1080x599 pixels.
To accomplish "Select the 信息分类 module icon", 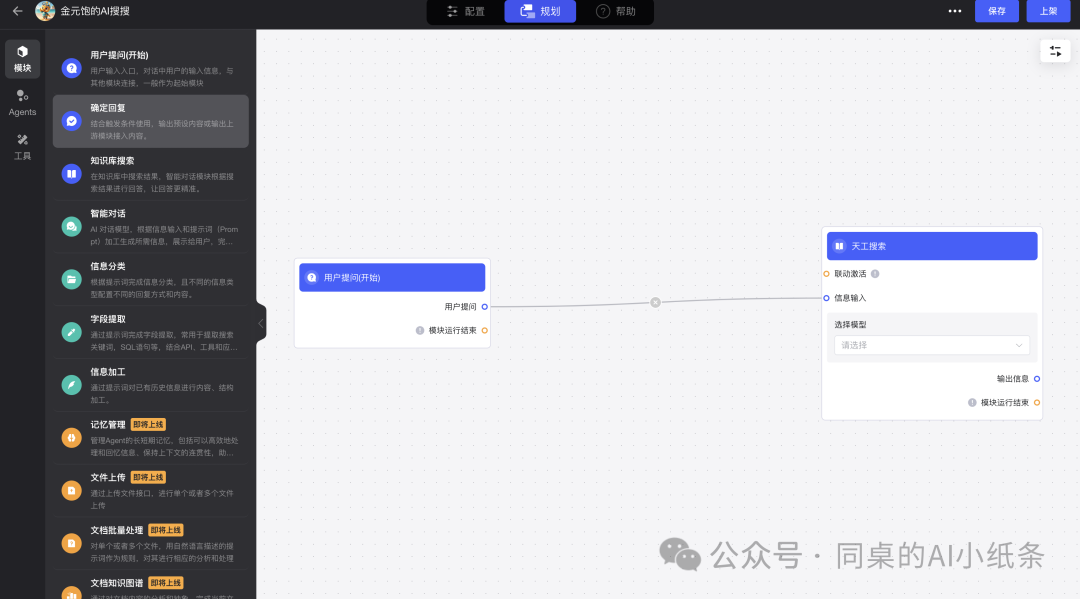I will pyautogui.click(x=72, y=280).
